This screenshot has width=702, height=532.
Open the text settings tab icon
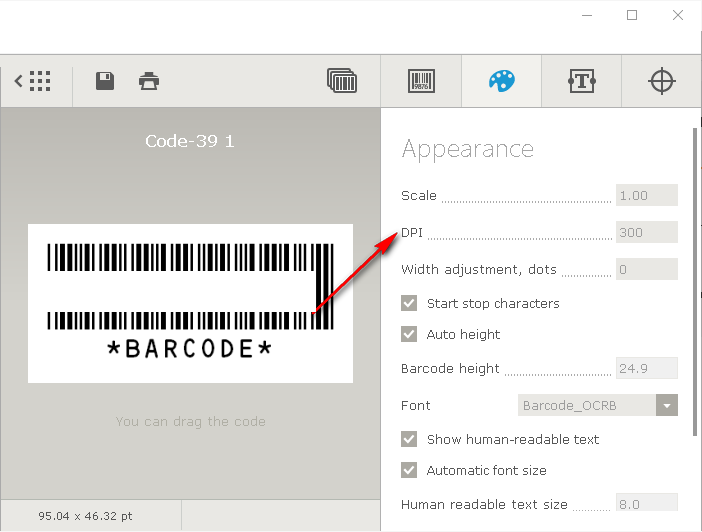(x=582, y=81)
